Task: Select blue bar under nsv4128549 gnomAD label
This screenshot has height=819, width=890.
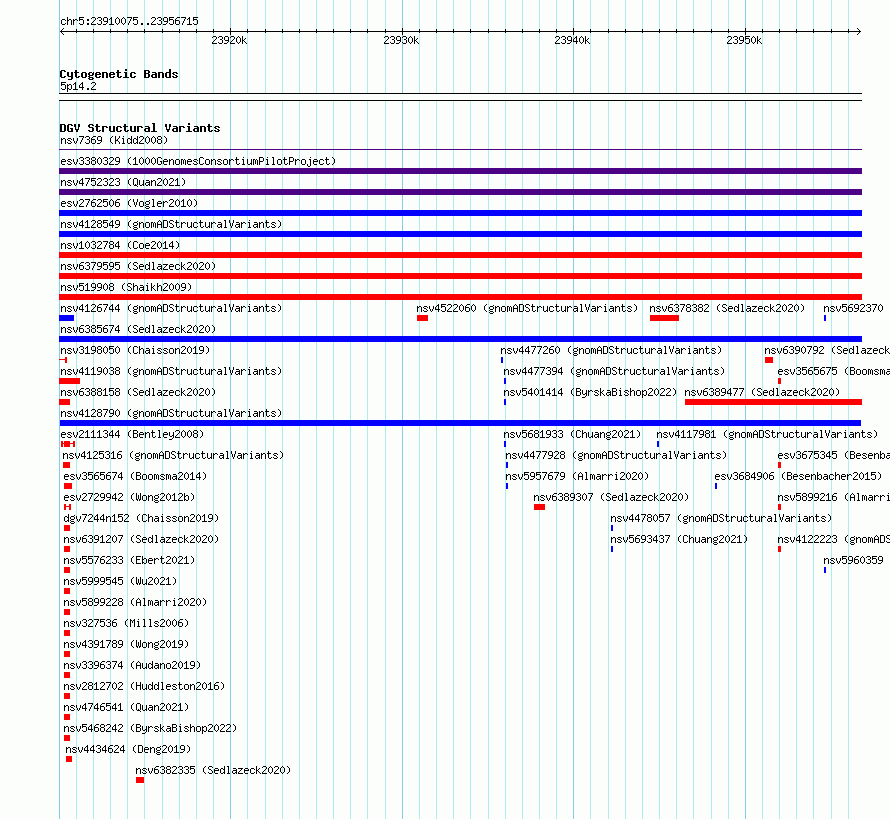Action: pos(460,234)
